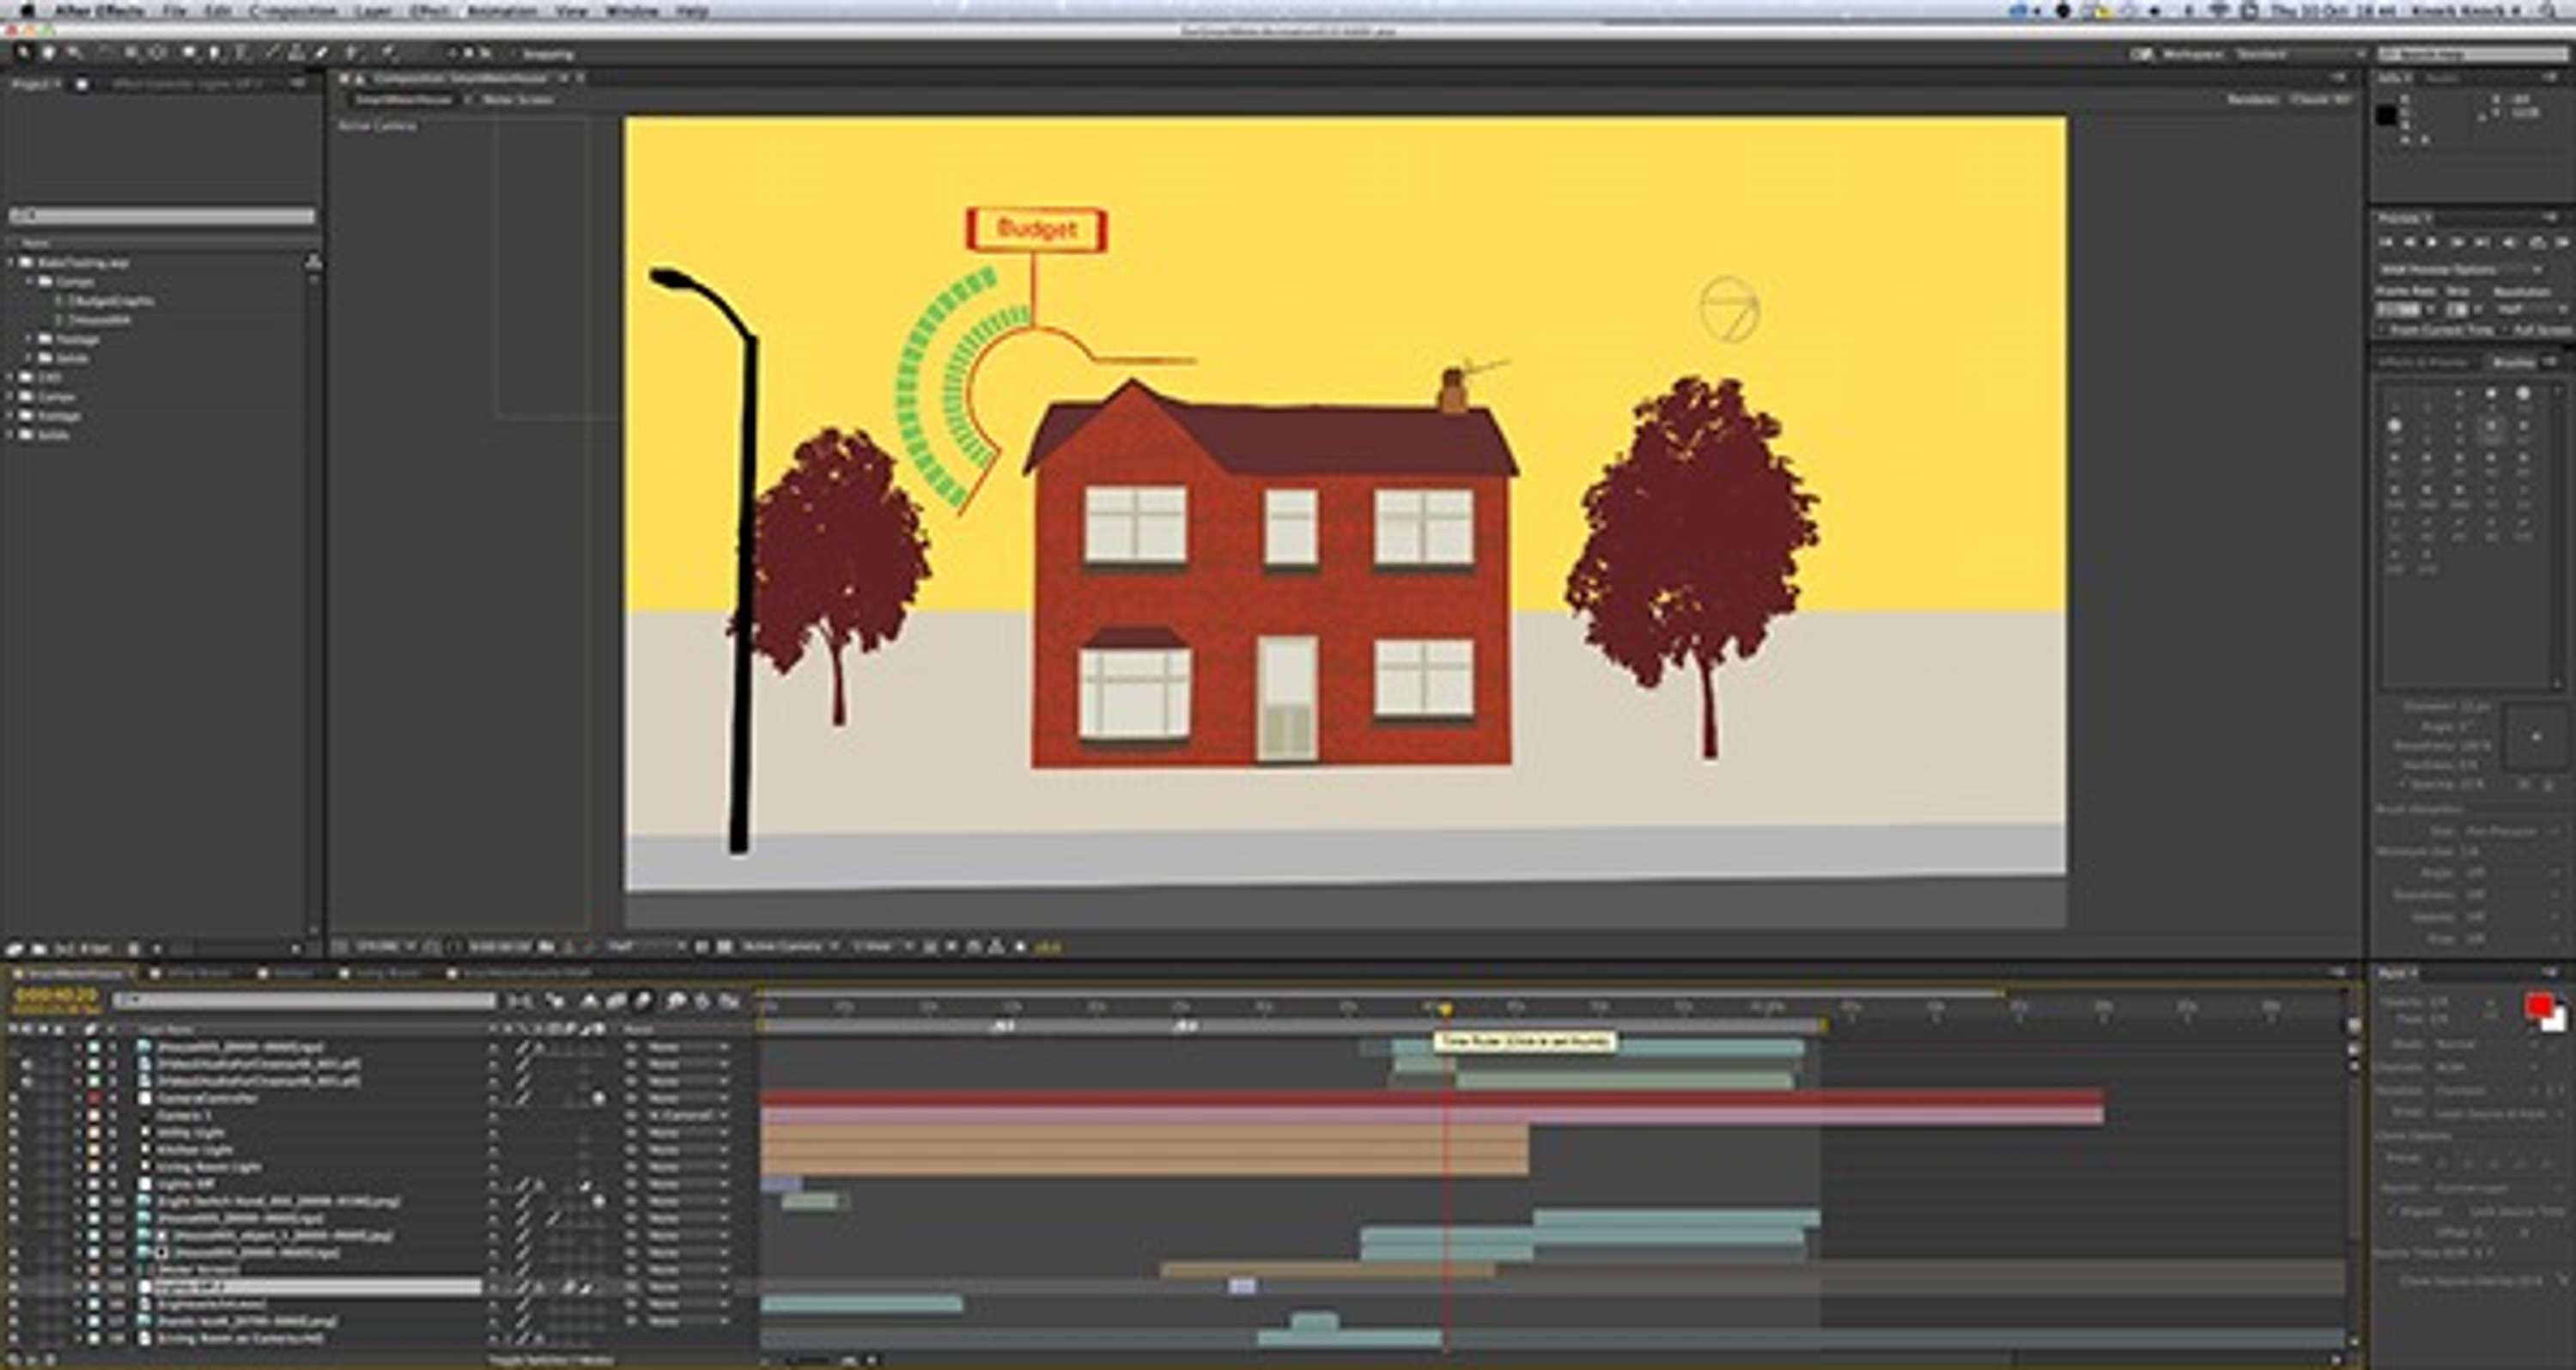Delete selected item with Project panel trash
The width and height of the screenshot is (2576, 1370).
[133, 948]
